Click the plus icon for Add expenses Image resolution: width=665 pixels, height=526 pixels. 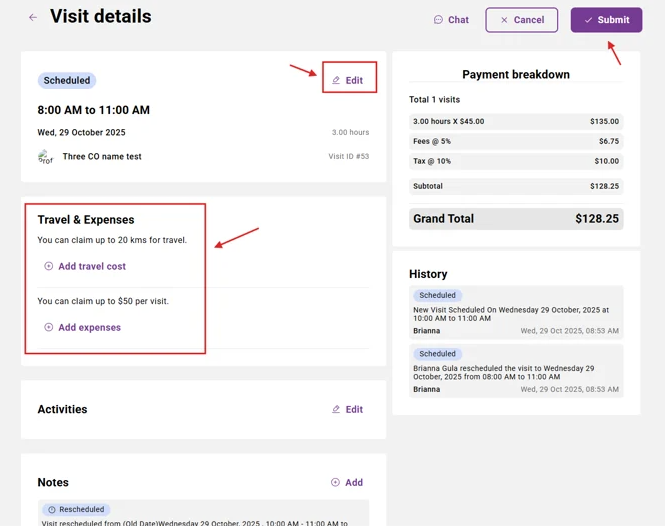point(49,328)
